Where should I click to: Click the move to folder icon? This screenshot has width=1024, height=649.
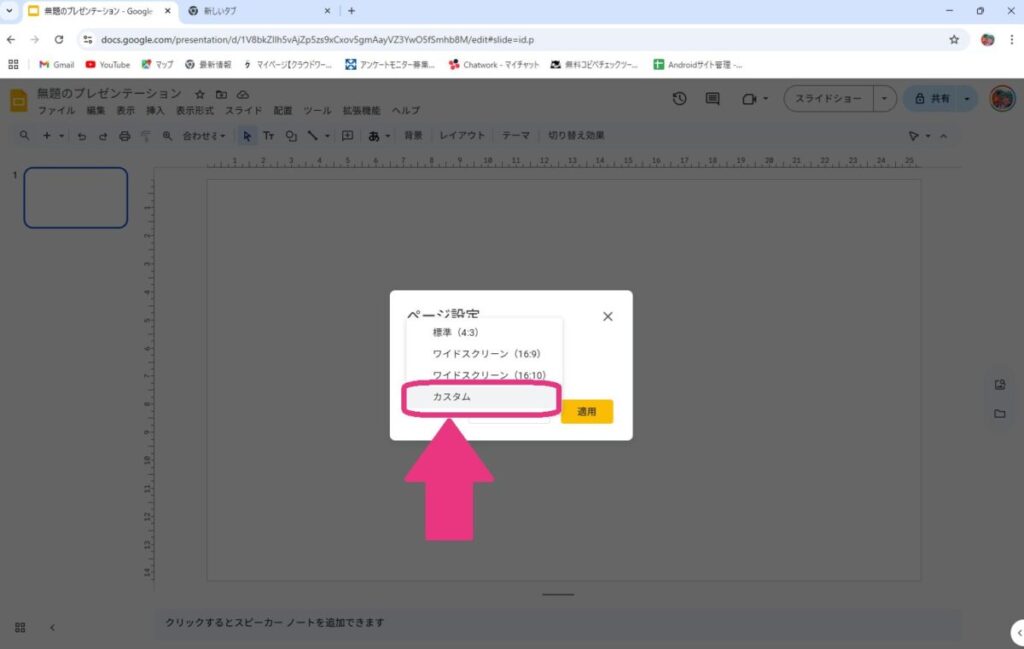tap(221, 95)
